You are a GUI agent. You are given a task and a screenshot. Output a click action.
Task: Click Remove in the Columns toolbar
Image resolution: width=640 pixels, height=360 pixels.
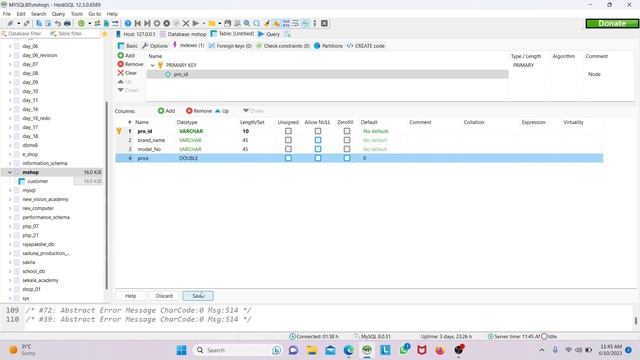point(199,111)
